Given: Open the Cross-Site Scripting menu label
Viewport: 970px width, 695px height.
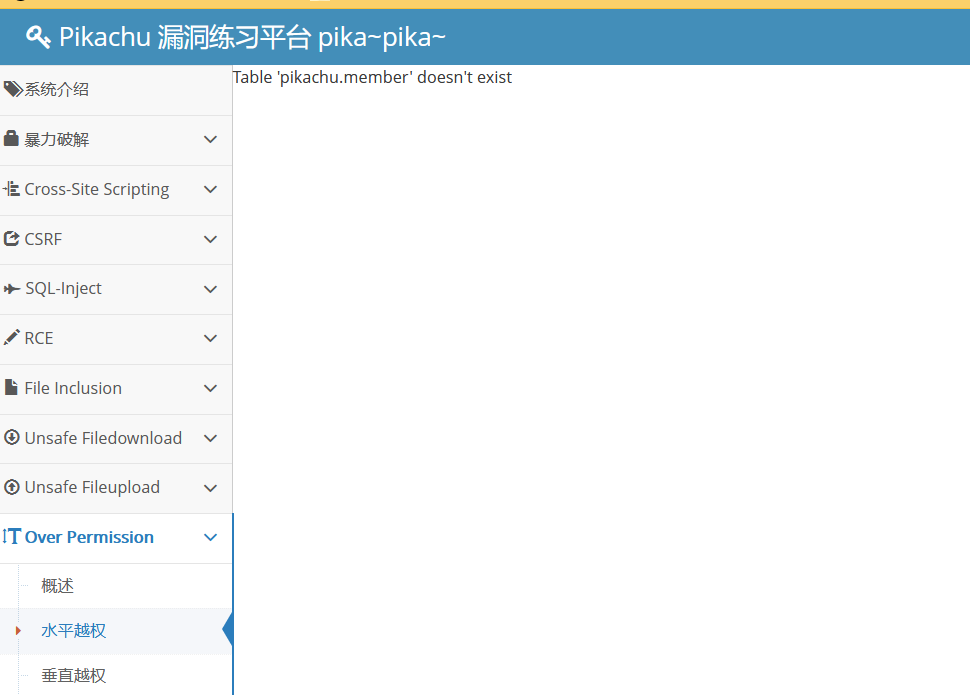Looking at the screenshot, I should [97, 189].
